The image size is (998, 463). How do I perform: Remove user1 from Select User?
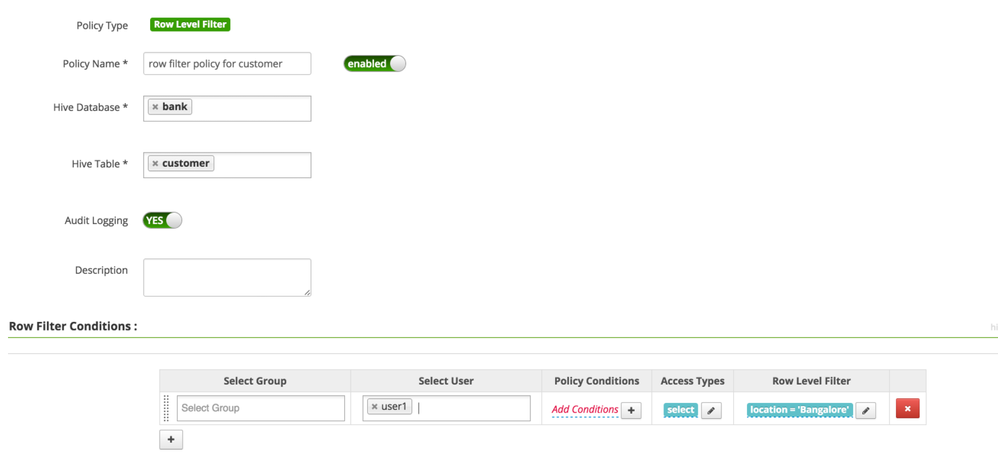[375, 407]
